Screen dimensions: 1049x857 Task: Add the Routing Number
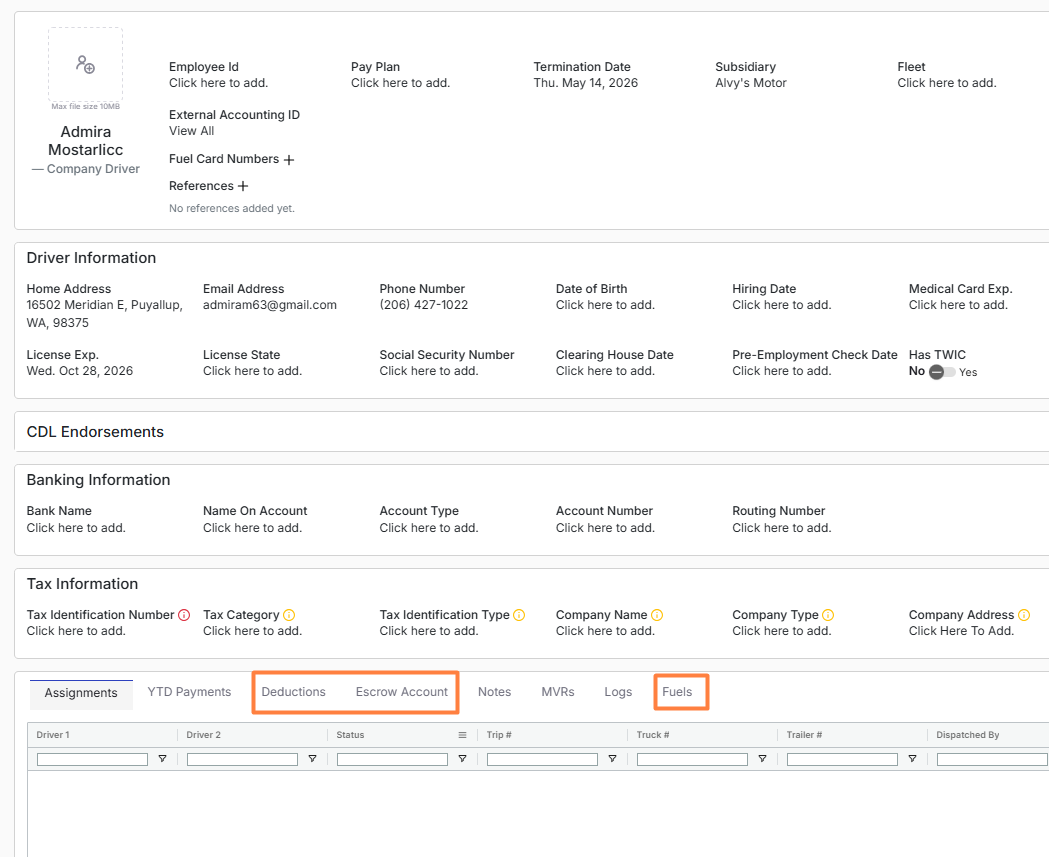[x=781, y=528]
